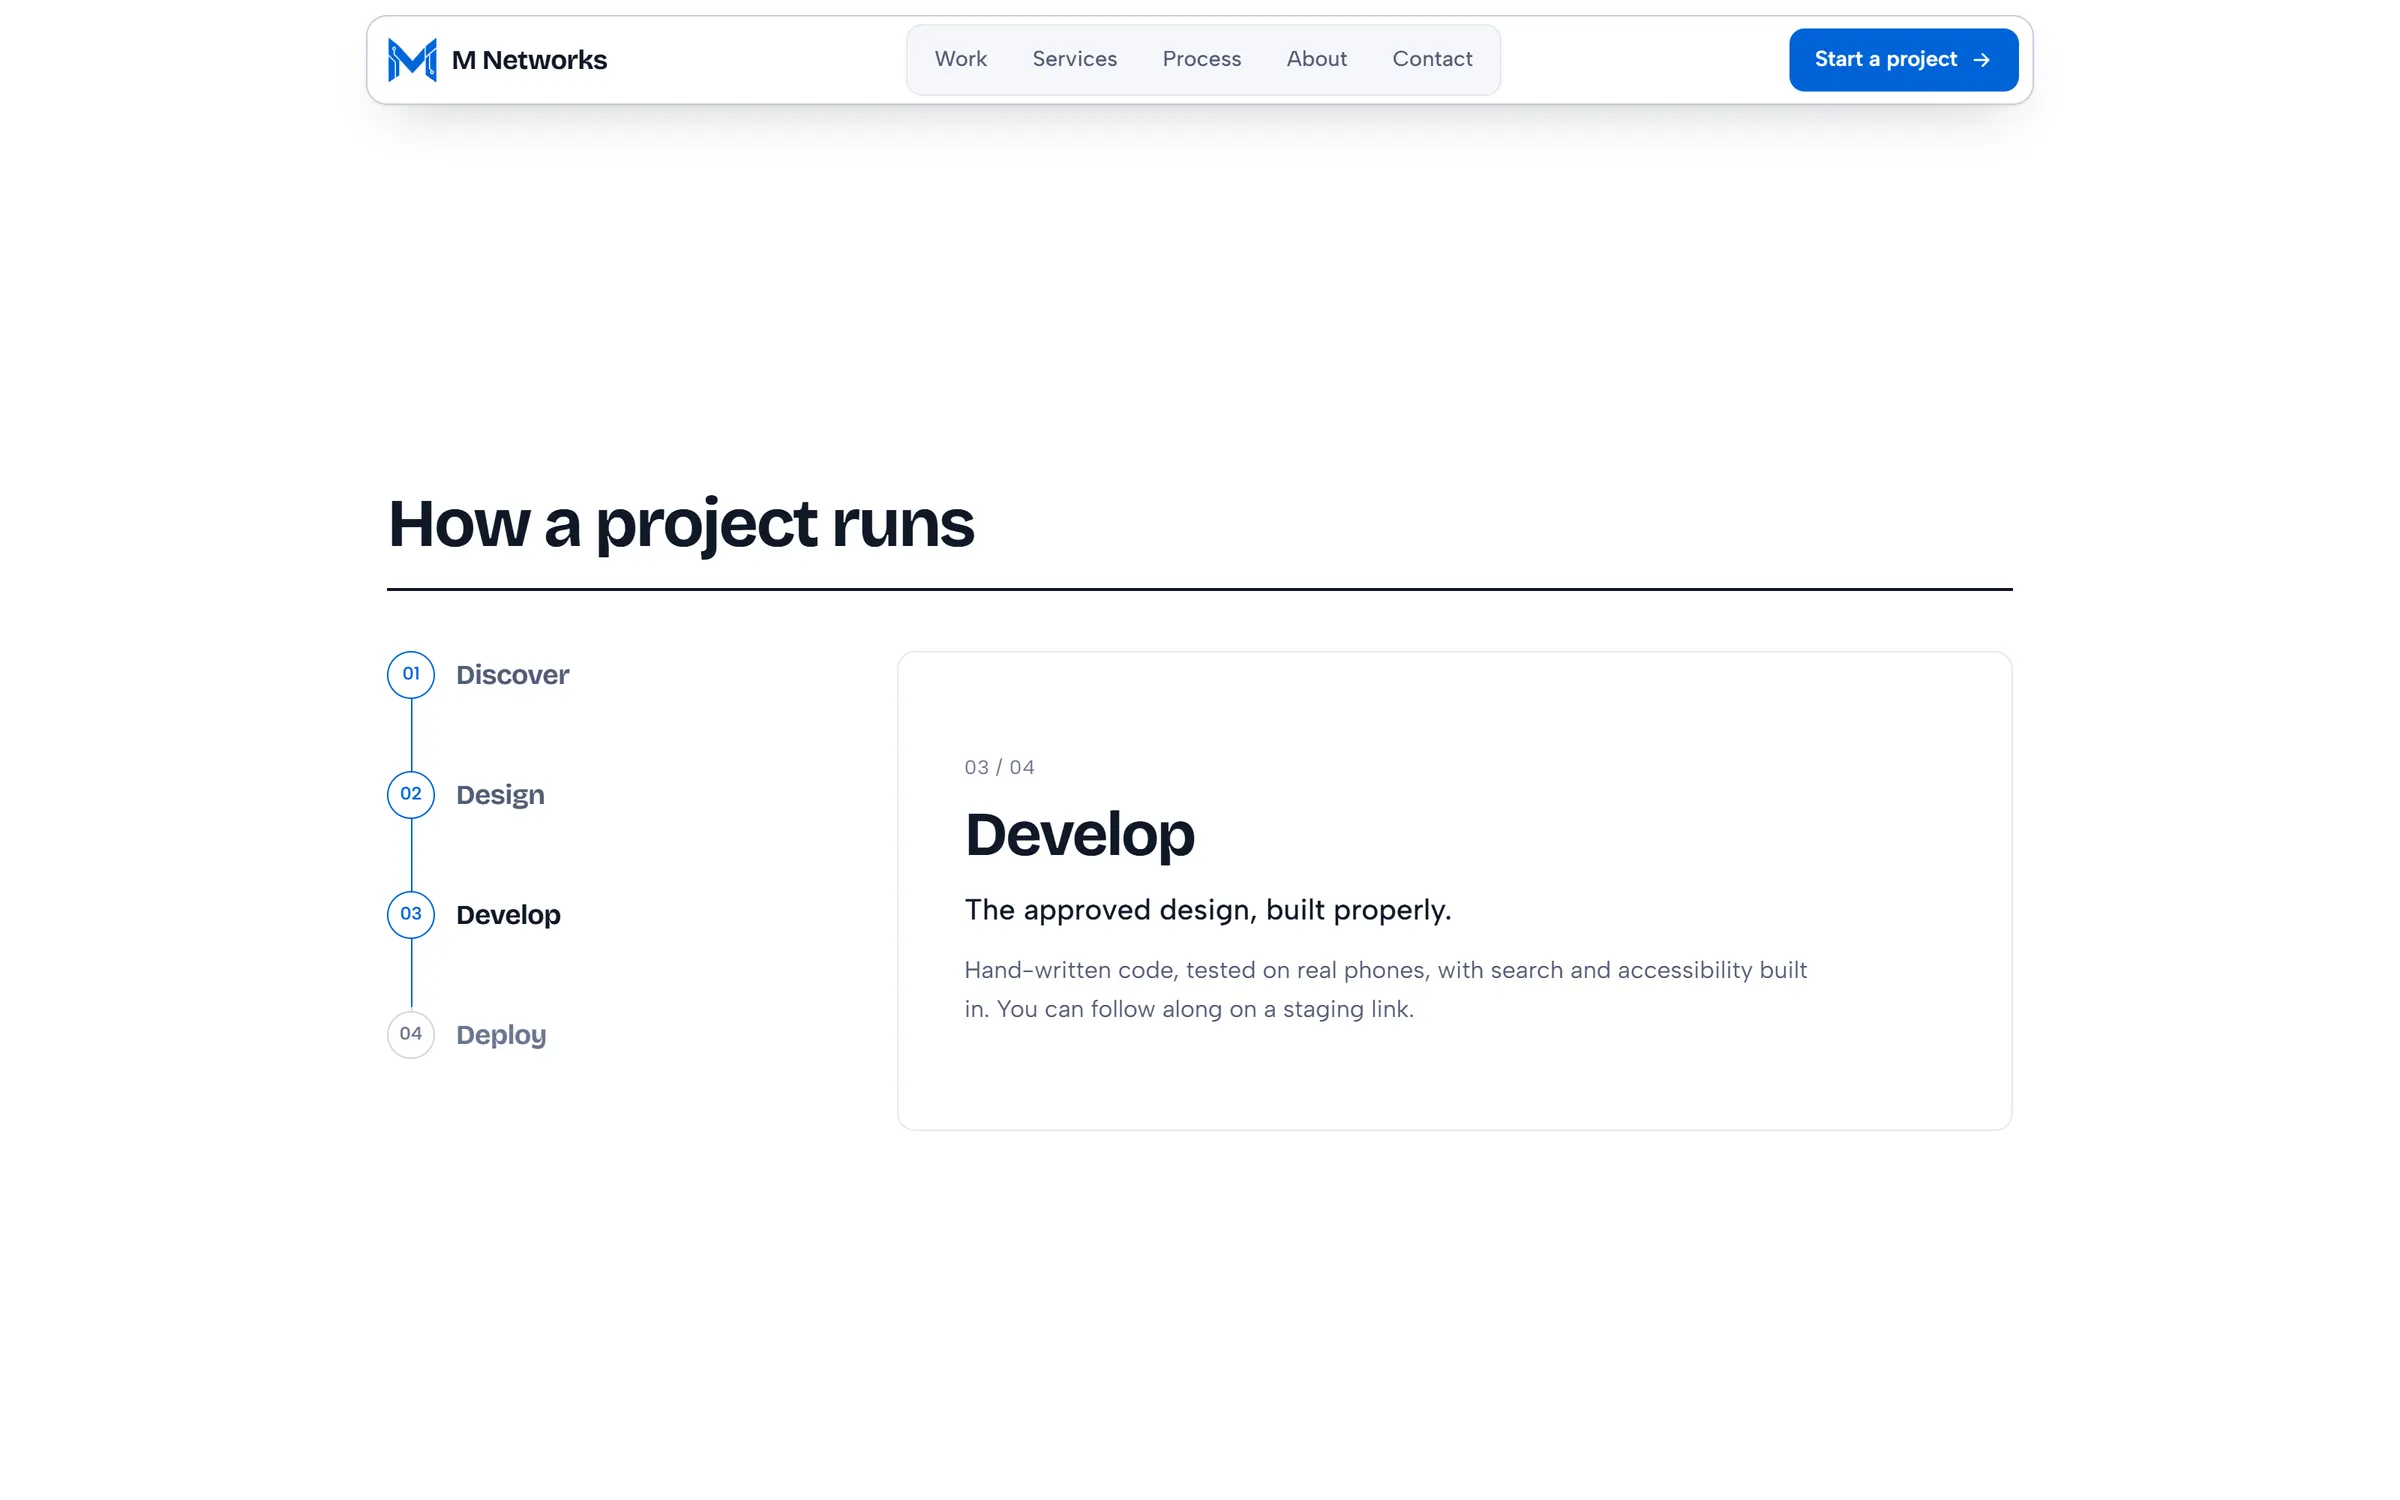Screen dimensions: 2400x1500
Task: Select the Develop step label in timeline
Action: [508, 916]
